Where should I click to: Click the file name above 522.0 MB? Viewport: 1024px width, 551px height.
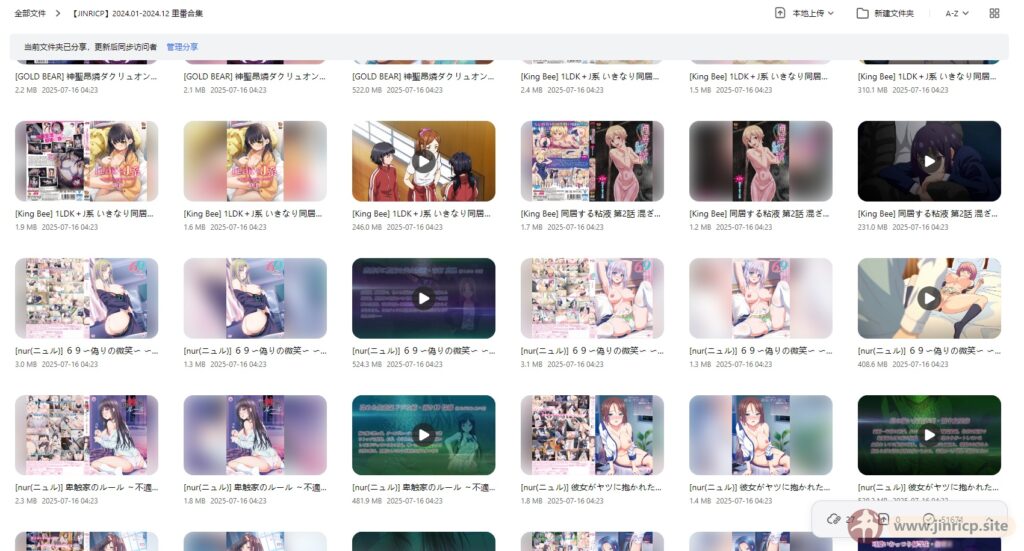coord(423,76)
